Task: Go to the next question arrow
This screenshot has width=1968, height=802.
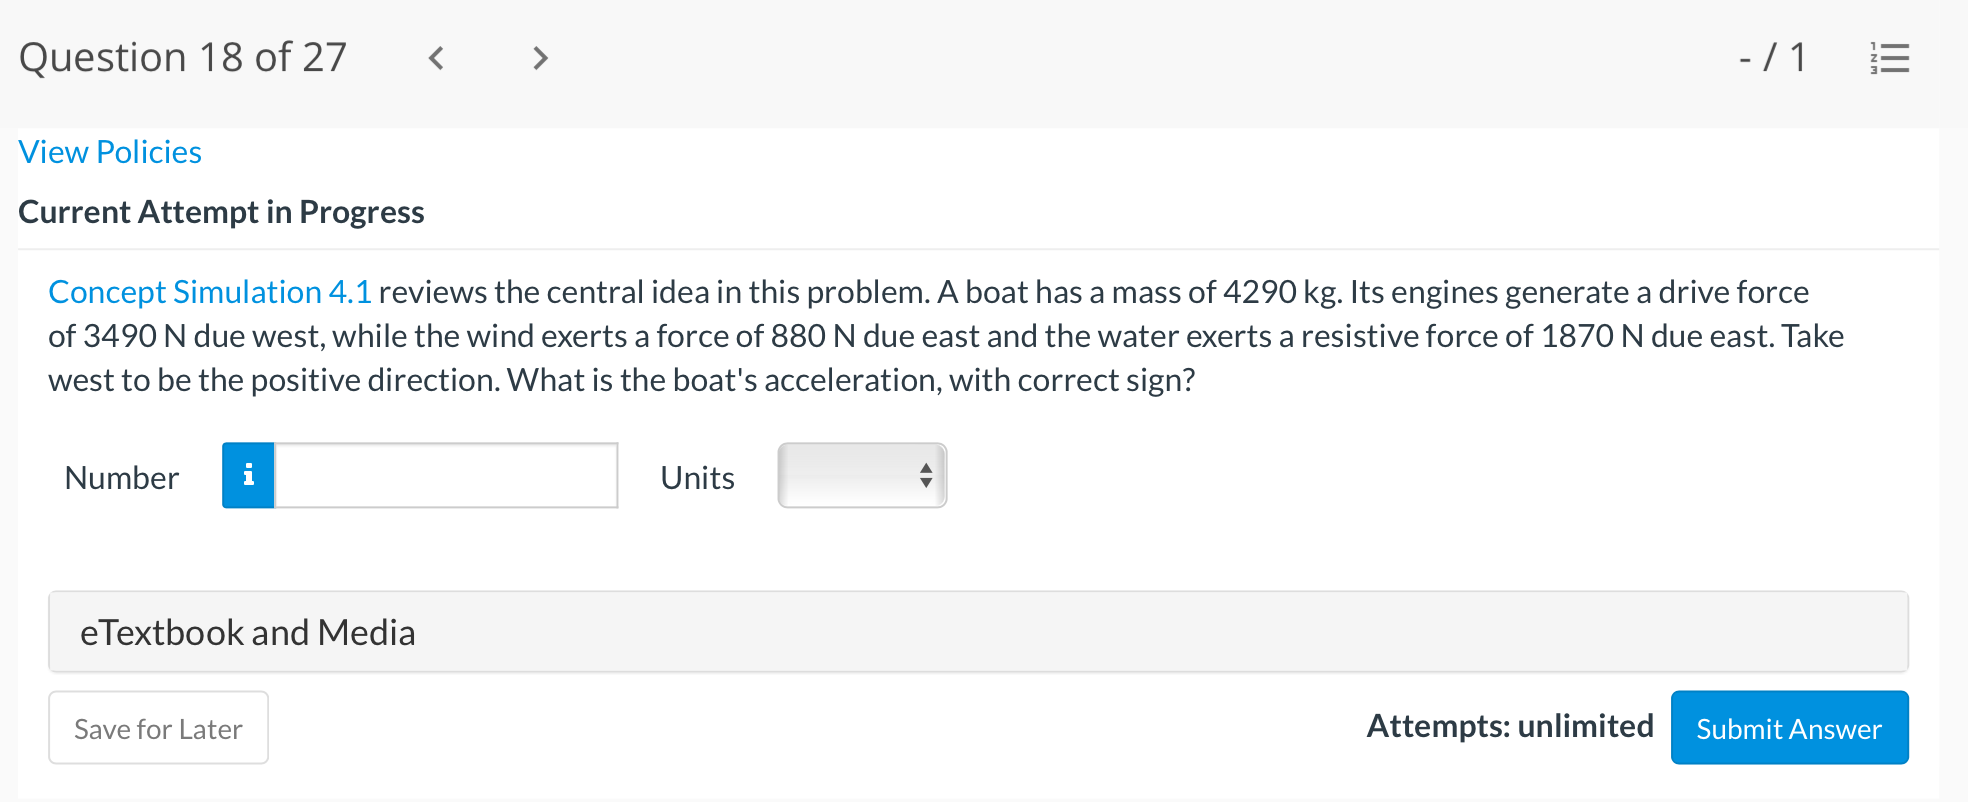Action: (x=540, y=58)
